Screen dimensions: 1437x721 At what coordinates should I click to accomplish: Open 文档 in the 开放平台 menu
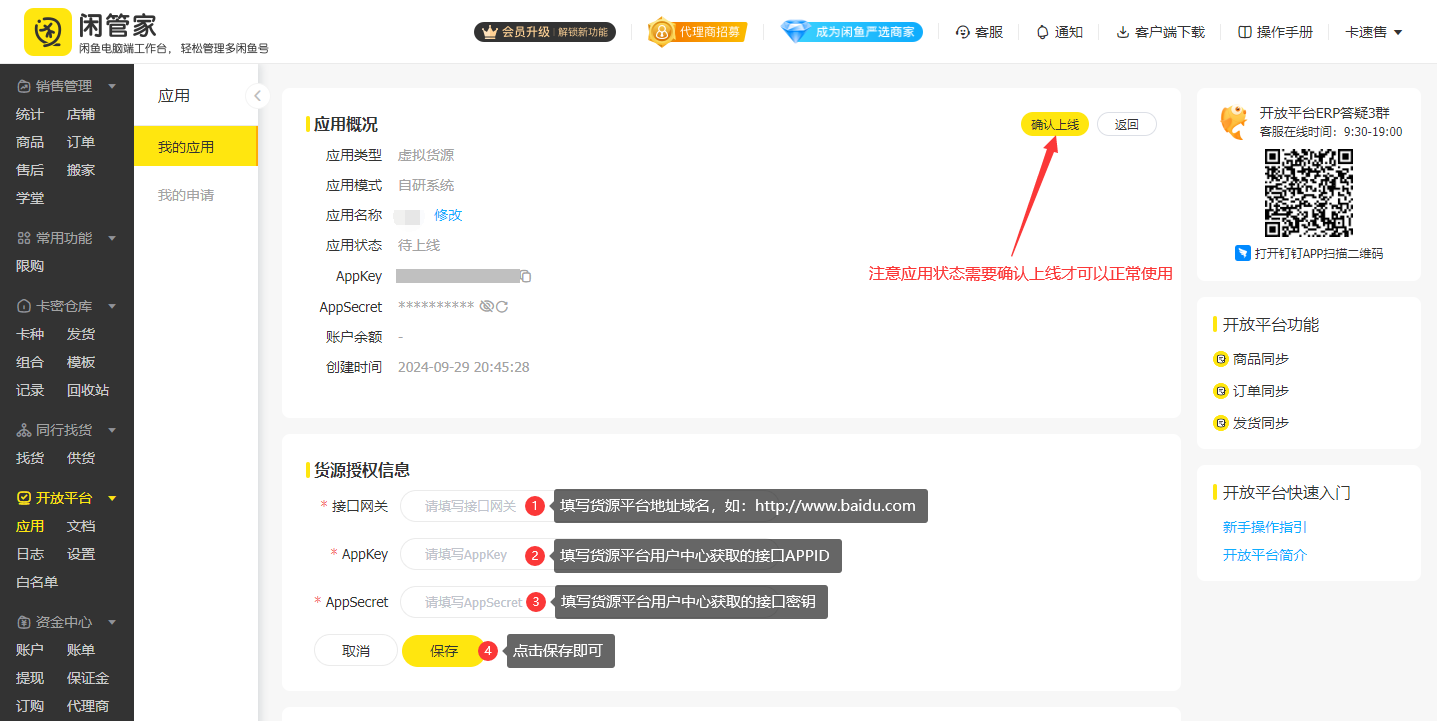pyautogui.click(x=81, y=525)
